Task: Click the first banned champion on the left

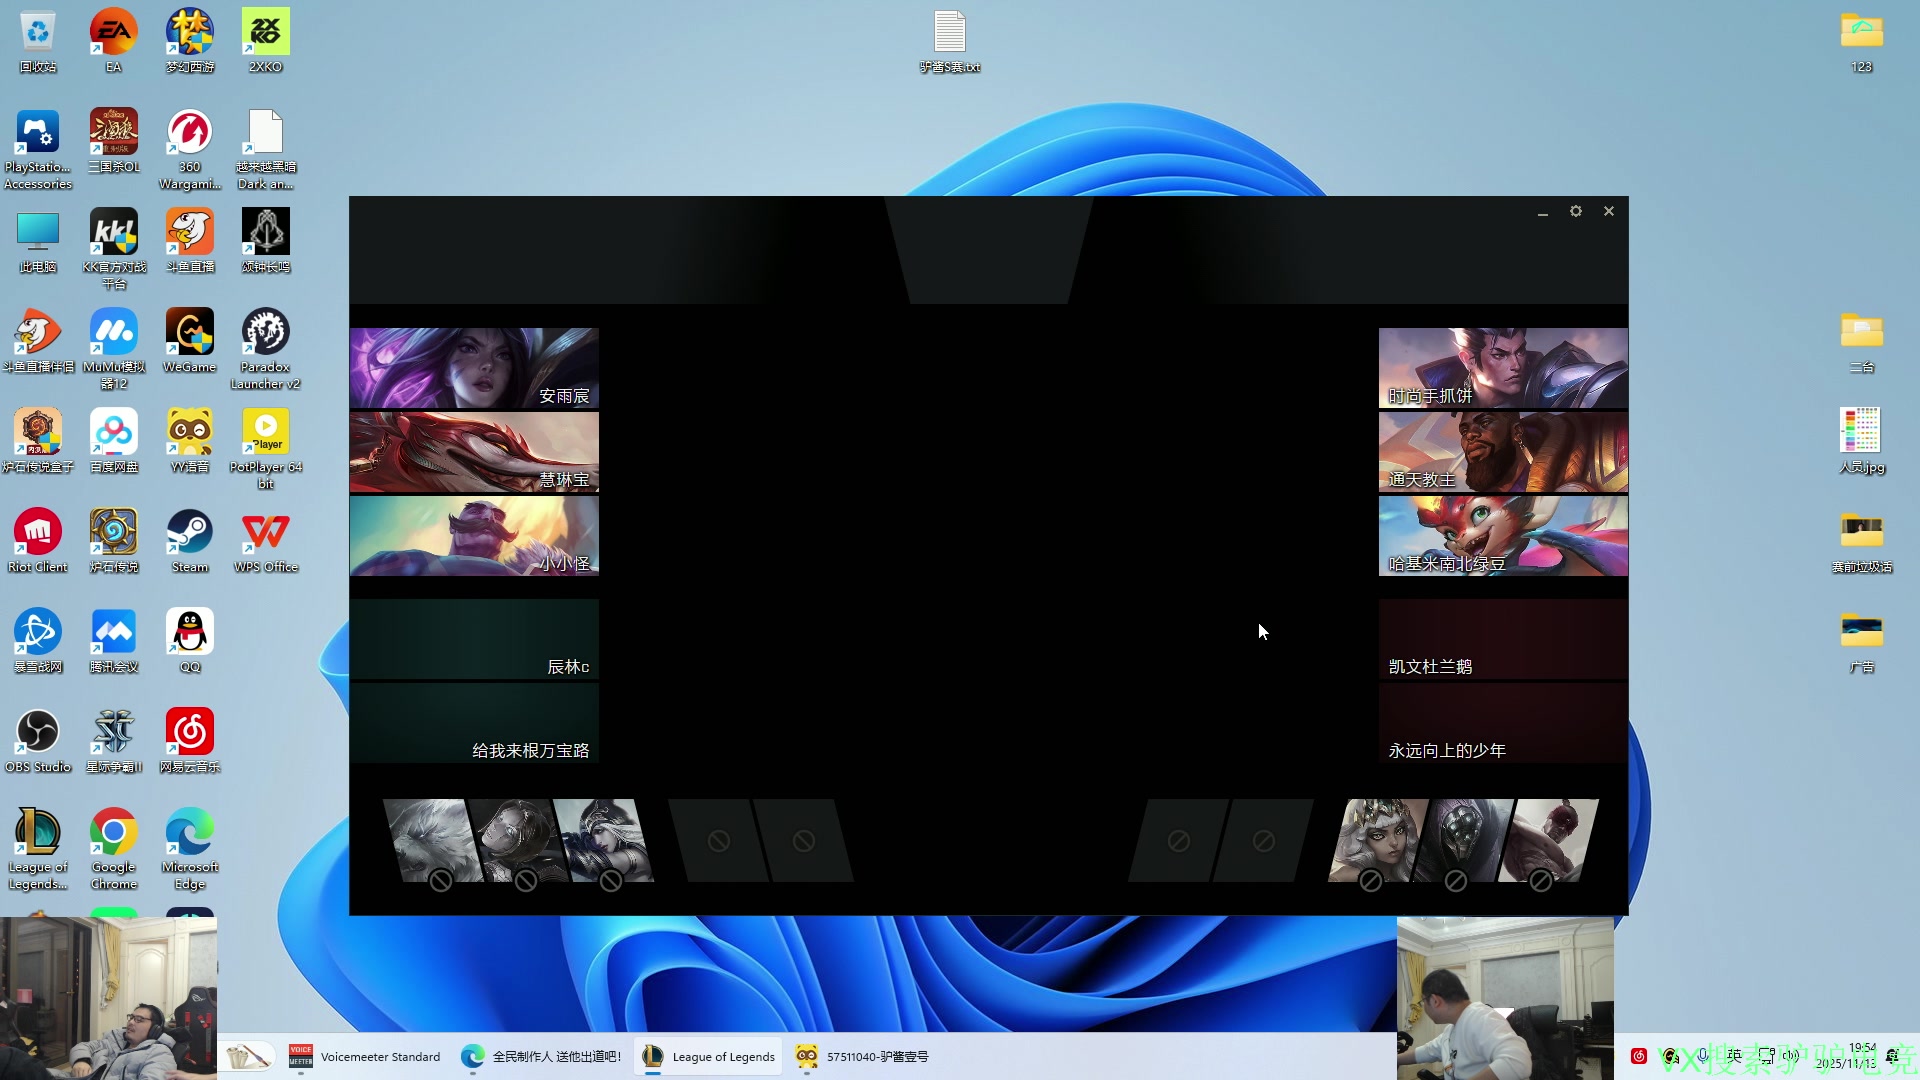Action: tap(428, 840)
